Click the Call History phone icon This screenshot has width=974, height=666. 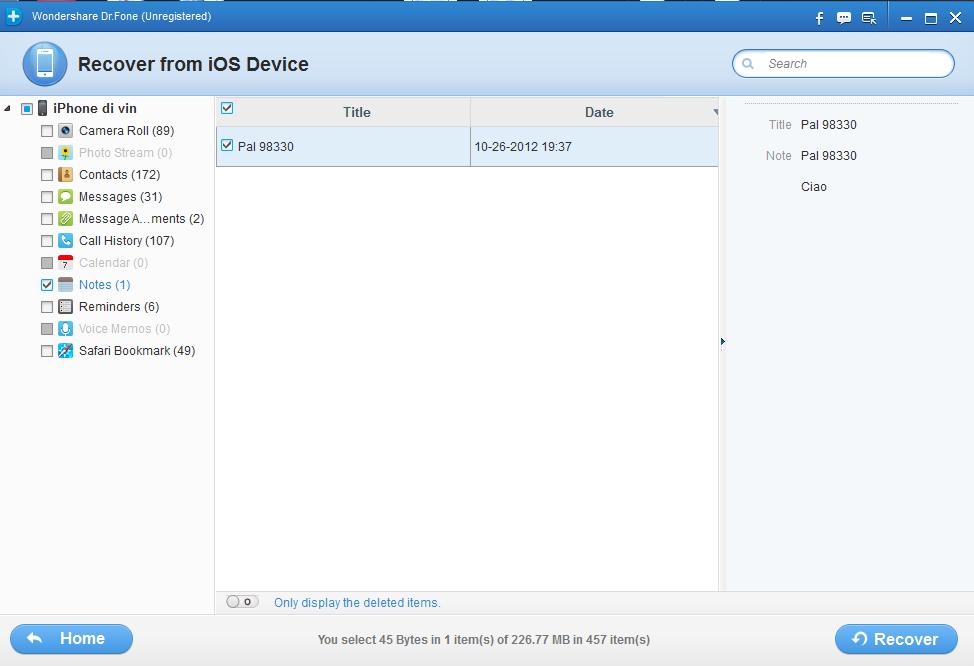(65, 240)
